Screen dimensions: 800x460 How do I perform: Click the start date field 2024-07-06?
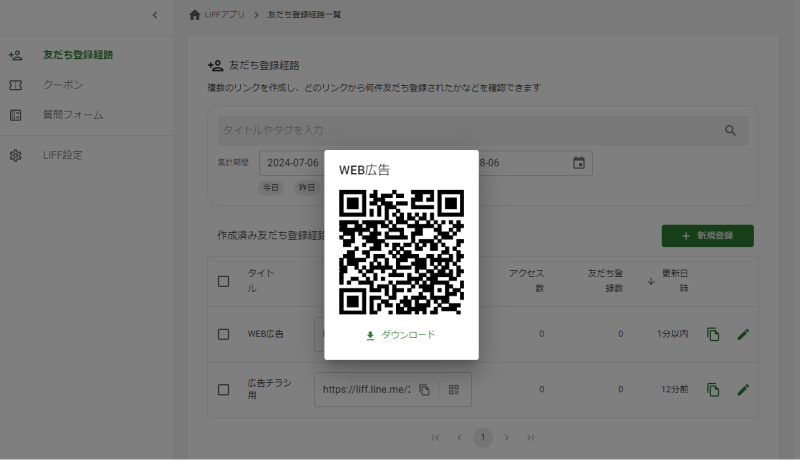click(x=292, y=163)
